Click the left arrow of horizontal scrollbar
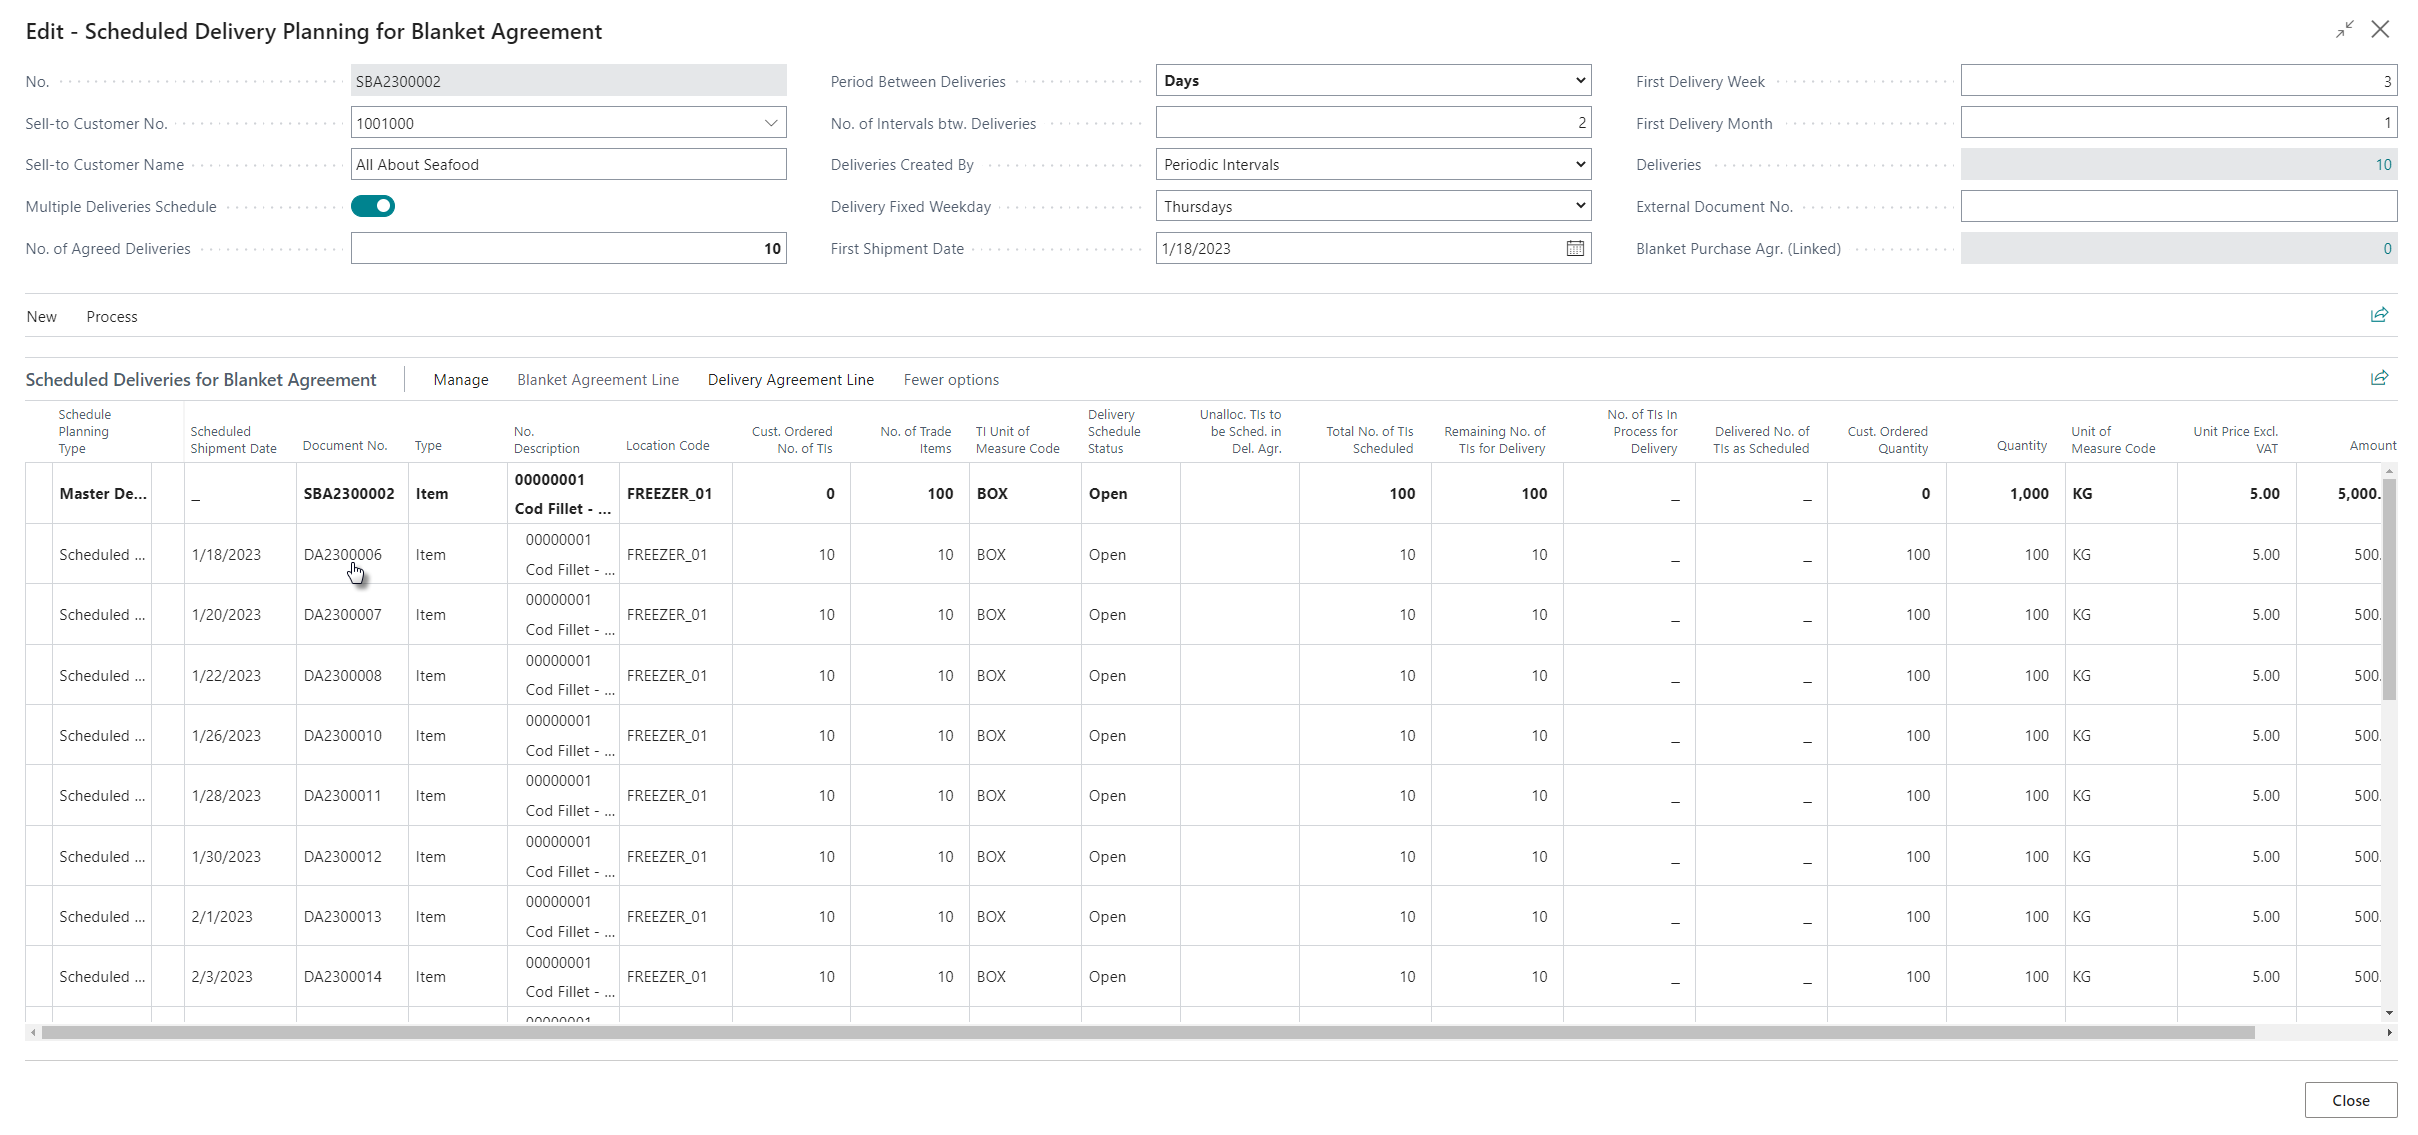The height and width of the screenshot is (1135, 2418). [x=33, y=1032]
